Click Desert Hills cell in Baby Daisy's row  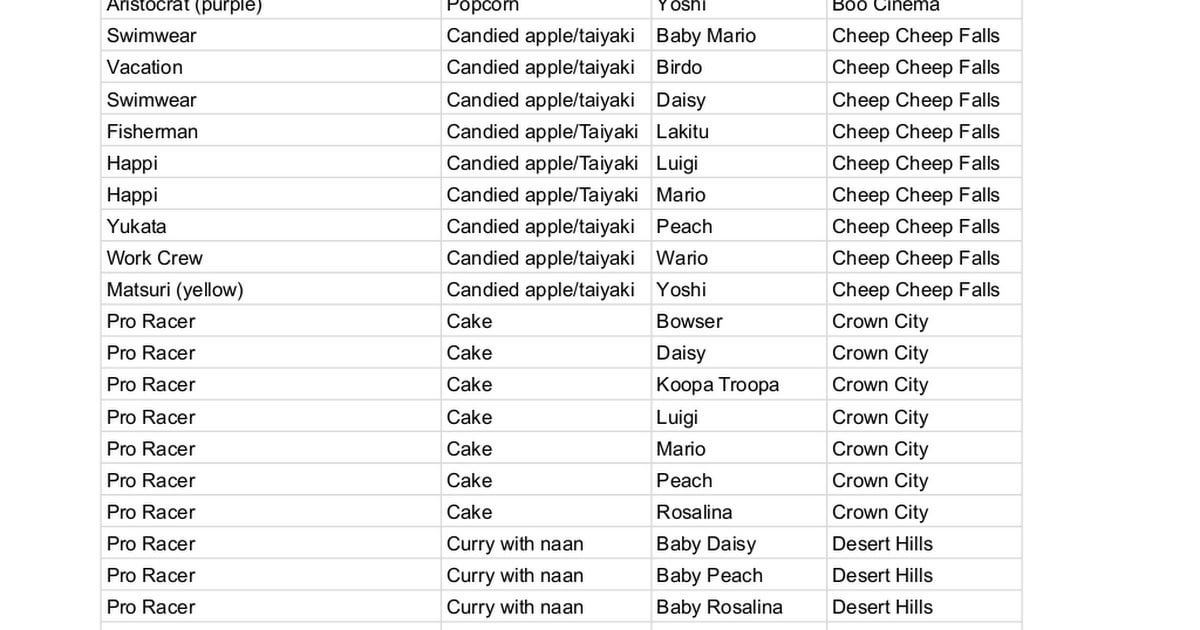click(x=882, y=544)
